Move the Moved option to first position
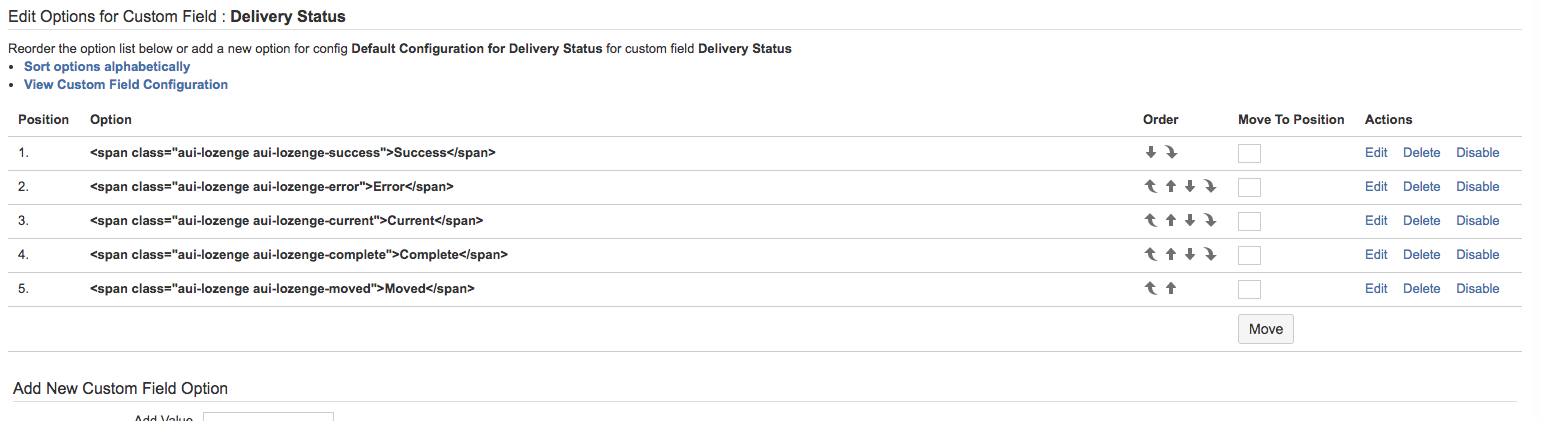 click(1151, 289)
